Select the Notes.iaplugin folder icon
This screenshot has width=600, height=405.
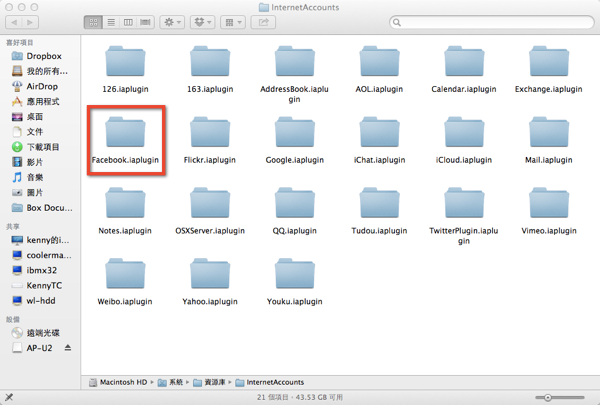click(x=125, y=203)
